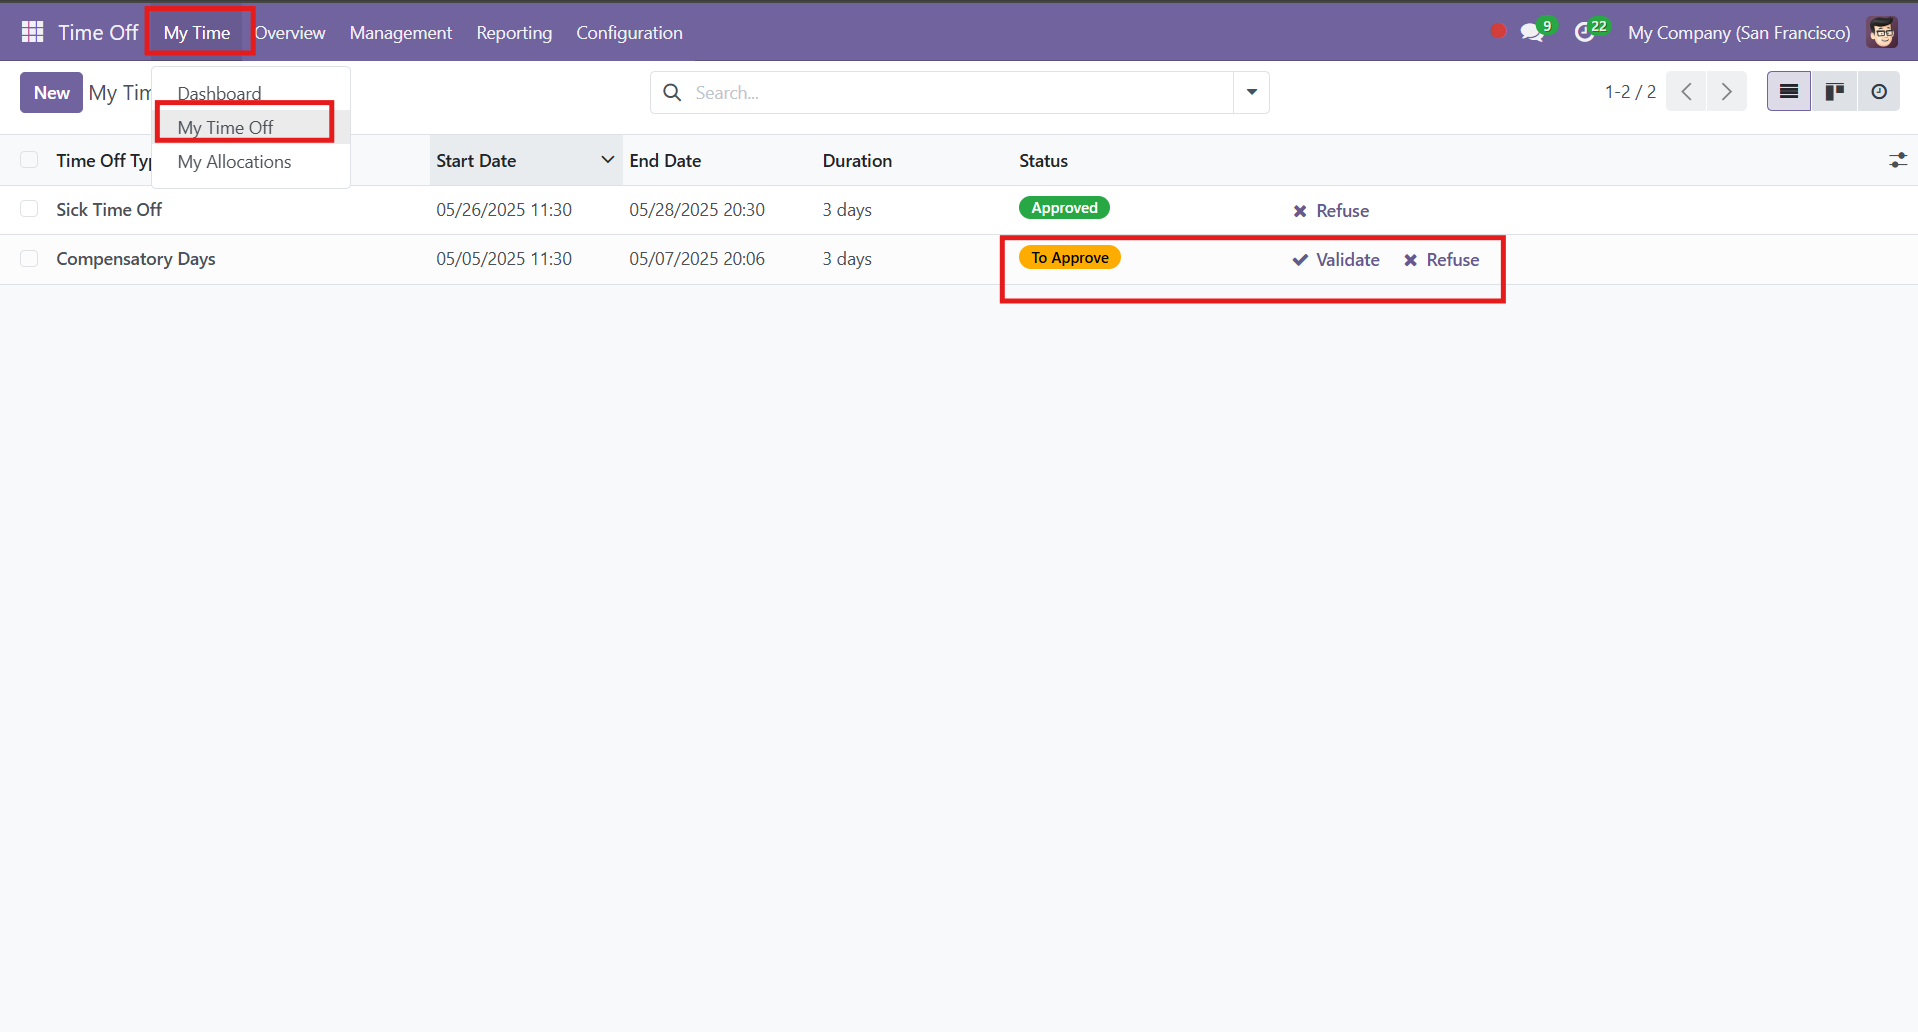
Task: Validate the Compensatory Days request
Action: [x=1335, y=259]
